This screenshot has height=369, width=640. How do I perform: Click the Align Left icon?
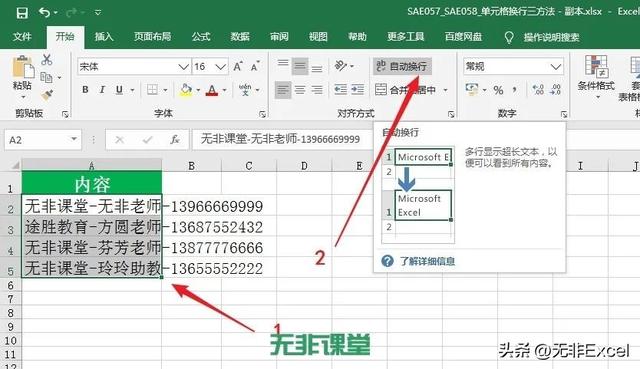click(x=283, y=90)
